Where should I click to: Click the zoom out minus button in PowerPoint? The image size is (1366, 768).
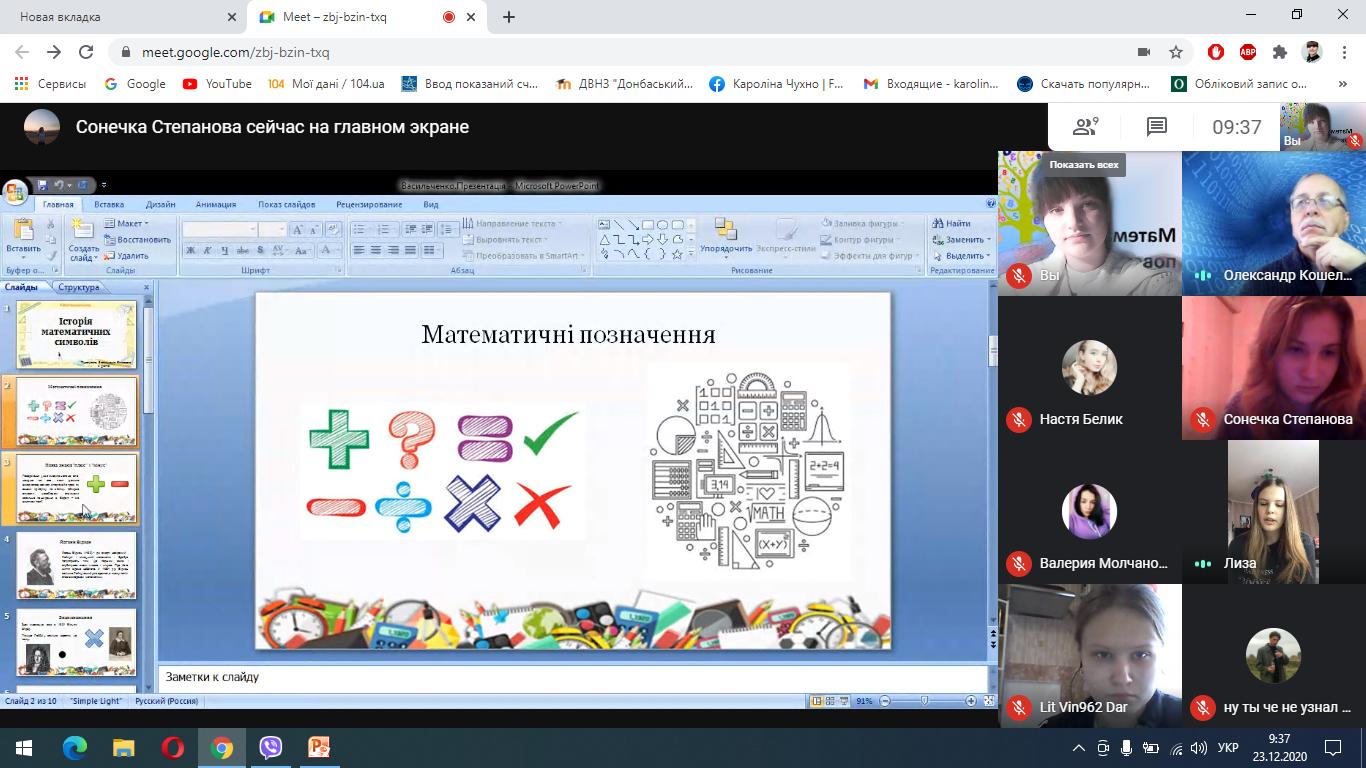point(884,701)
